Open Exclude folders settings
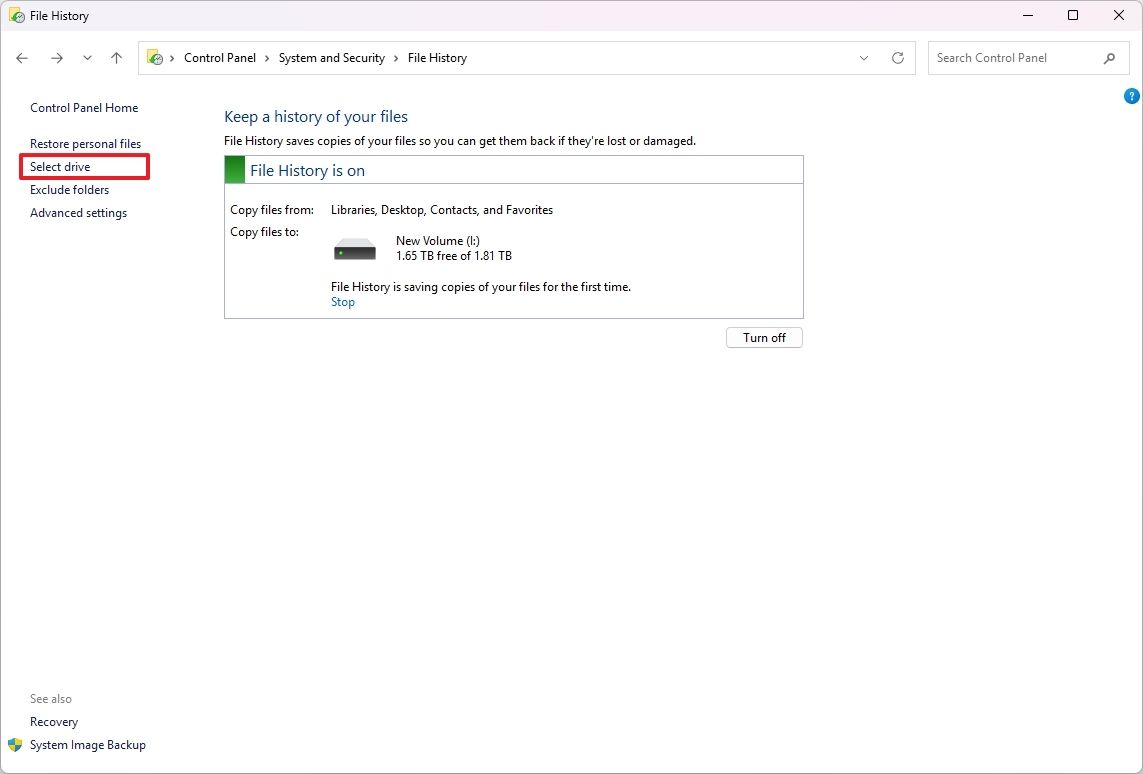This screenshot has width=1143, height=774. point(68,189)
